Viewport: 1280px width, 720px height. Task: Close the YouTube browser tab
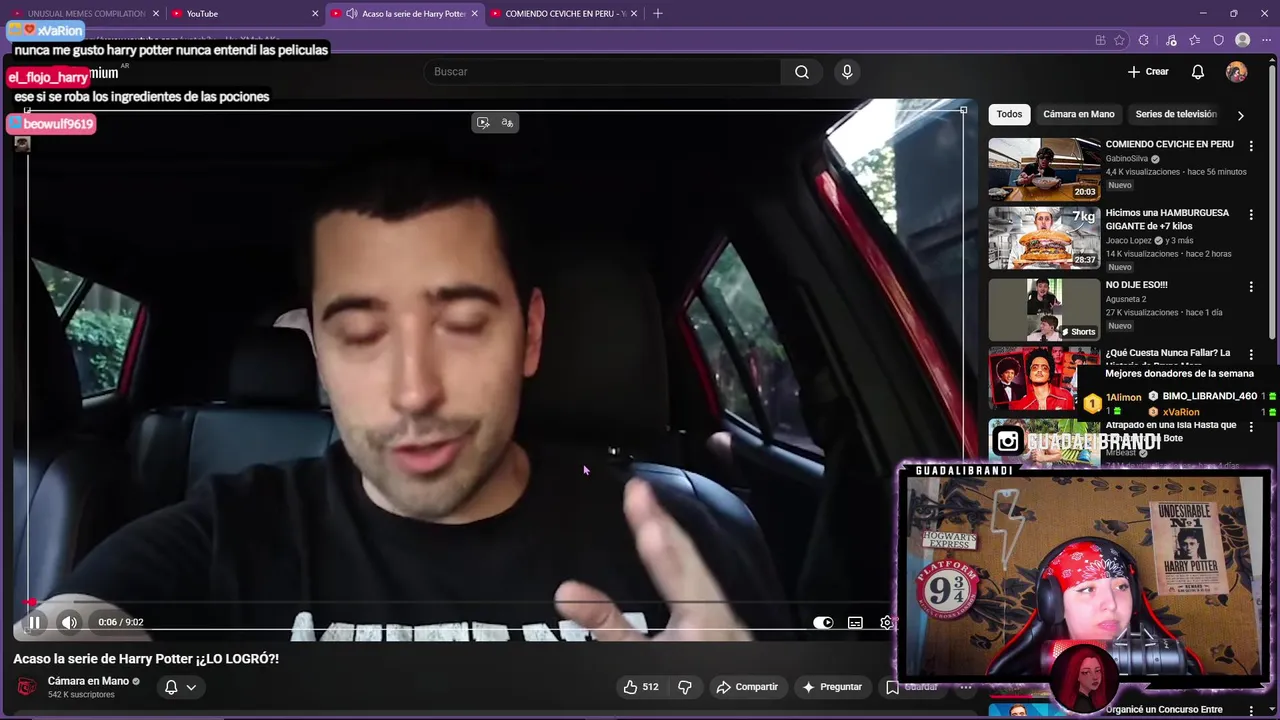pyautogui.click(x=315, y=13)
